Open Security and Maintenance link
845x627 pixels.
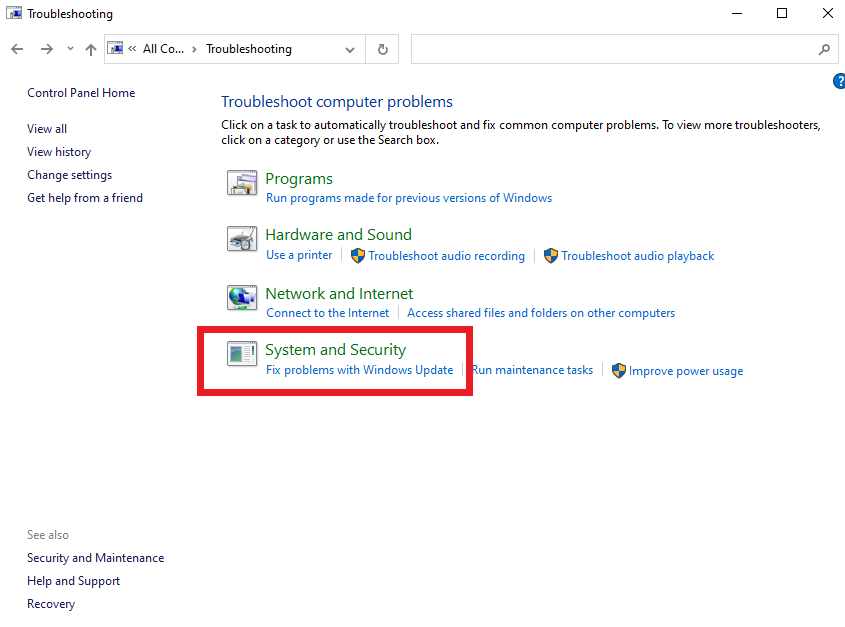(x=96, y=558)
